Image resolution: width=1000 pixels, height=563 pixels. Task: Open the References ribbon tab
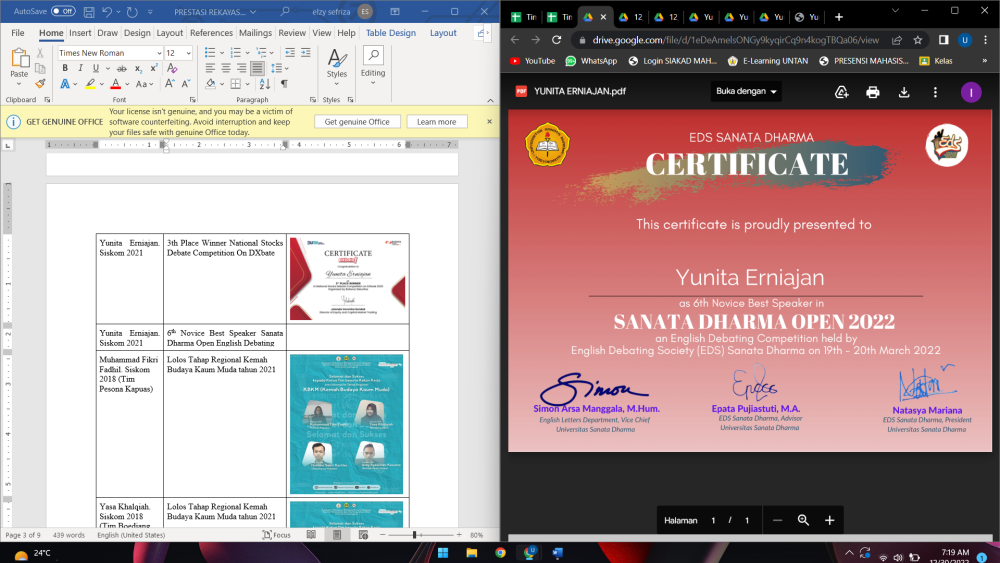pyautogui.click(x=211, y=33)
